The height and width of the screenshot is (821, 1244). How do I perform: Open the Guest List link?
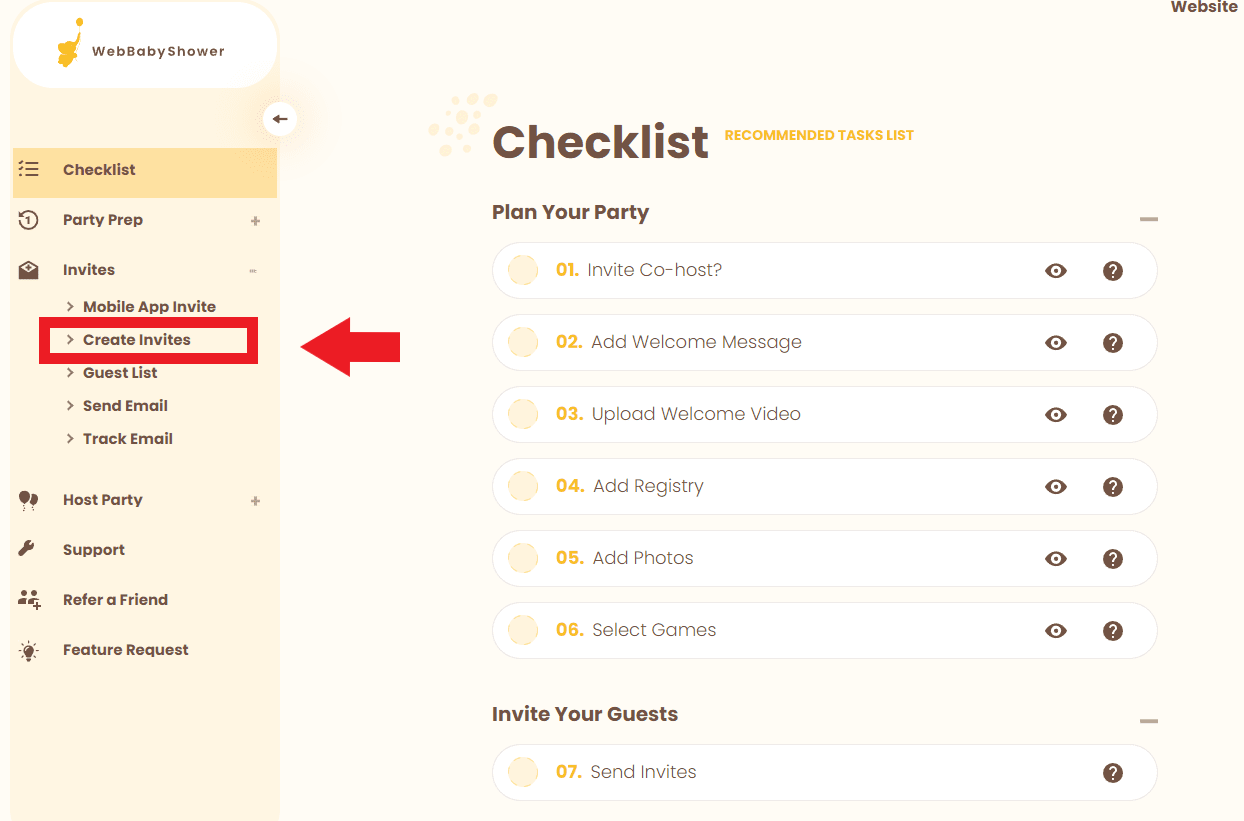(x=120, y=373)
